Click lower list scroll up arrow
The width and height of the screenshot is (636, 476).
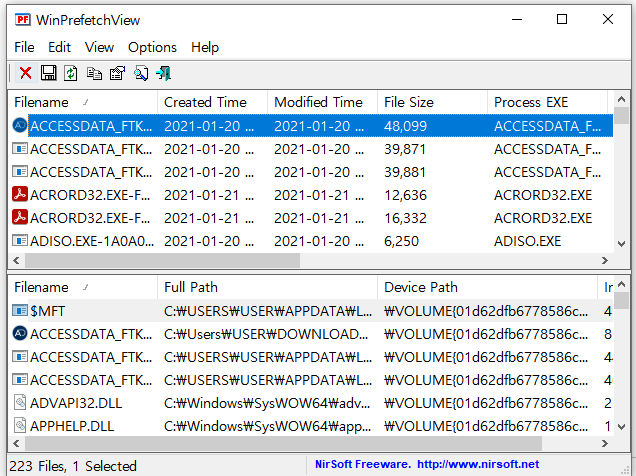(621, 284)
